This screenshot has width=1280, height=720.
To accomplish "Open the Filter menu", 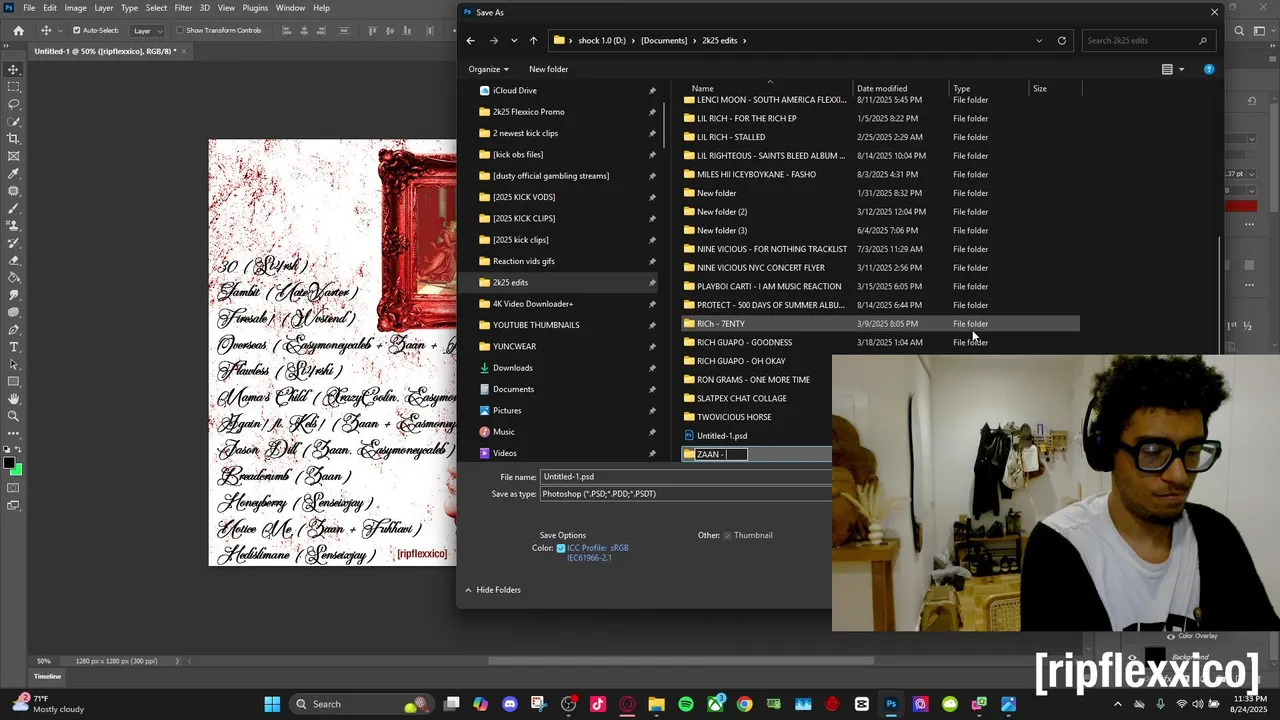I will click(183, 8).
